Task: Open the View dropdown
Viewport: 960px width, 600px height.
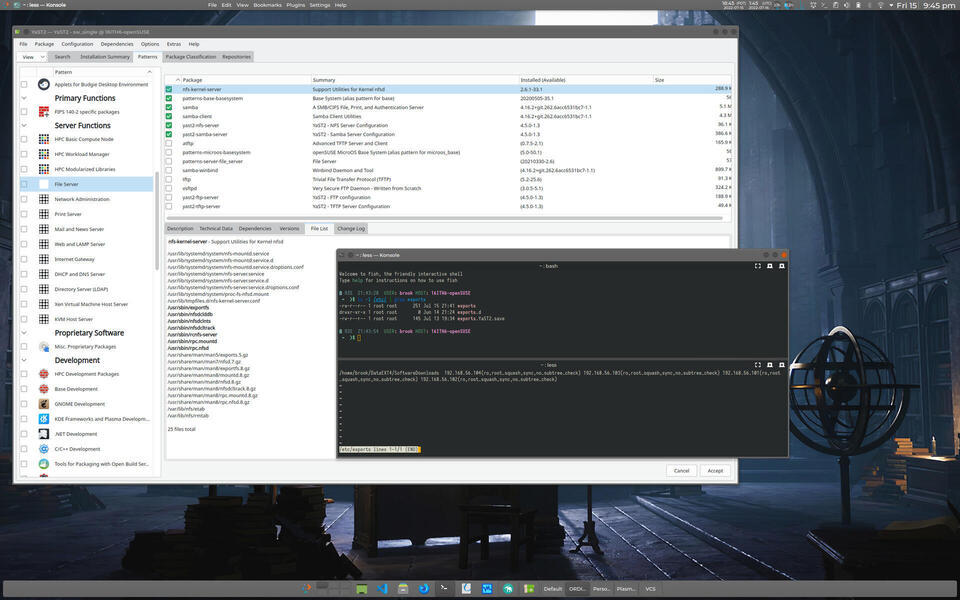Action: point(32,57)
